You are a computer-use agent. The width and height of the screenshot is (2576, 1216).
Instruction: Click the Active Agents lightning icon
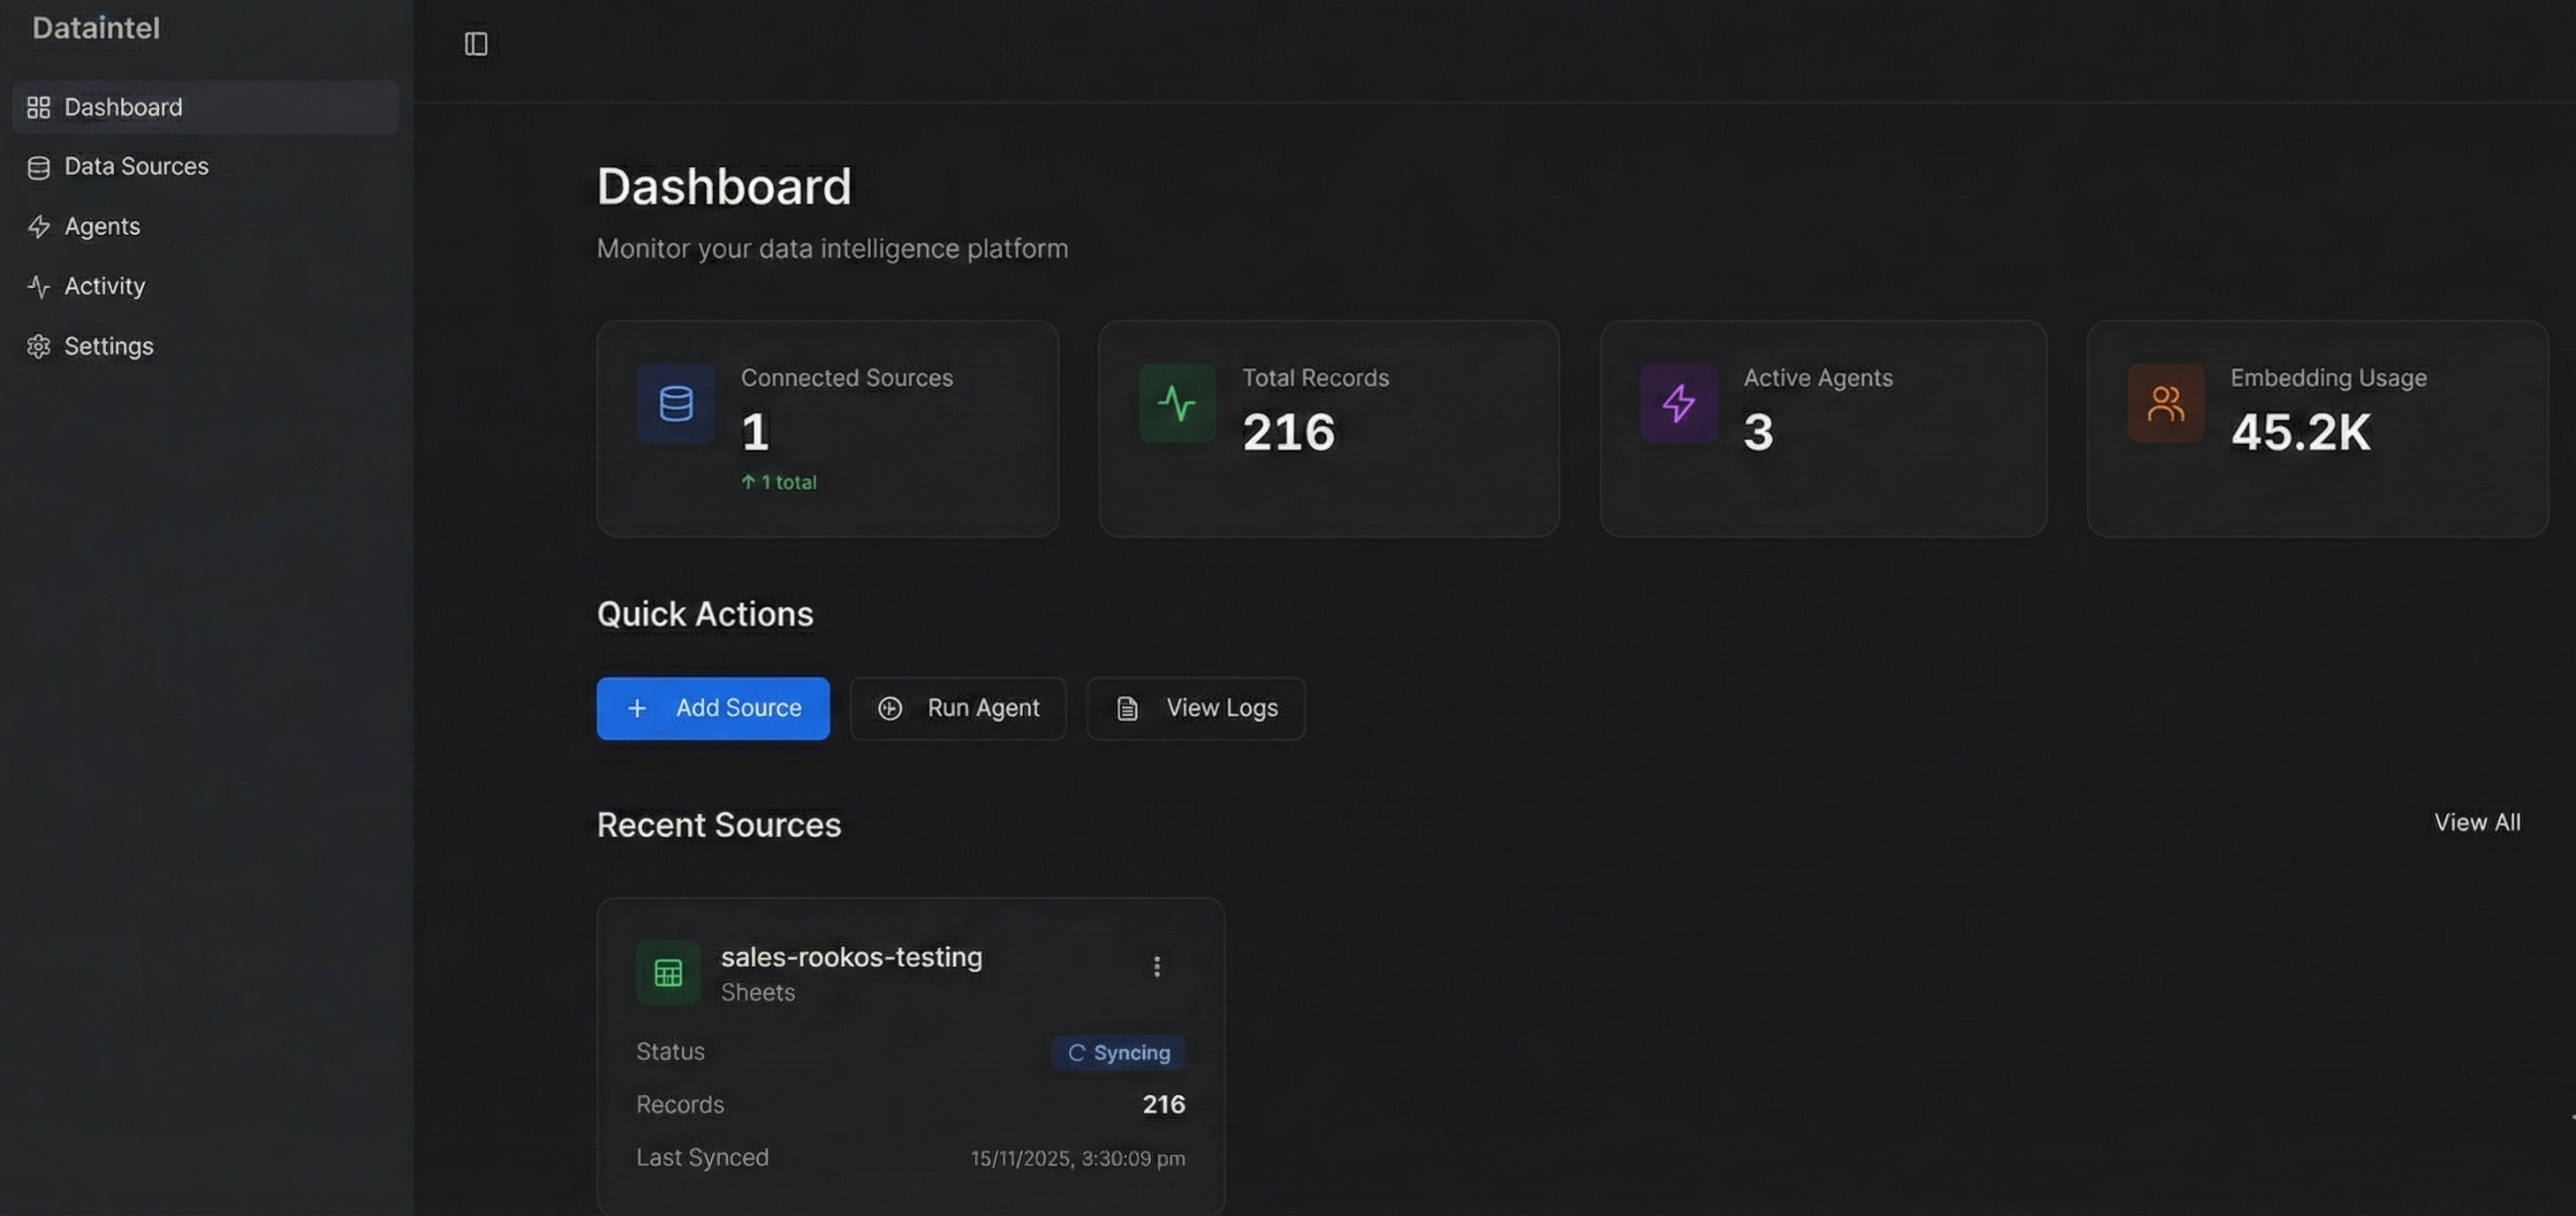[1678, 403]
